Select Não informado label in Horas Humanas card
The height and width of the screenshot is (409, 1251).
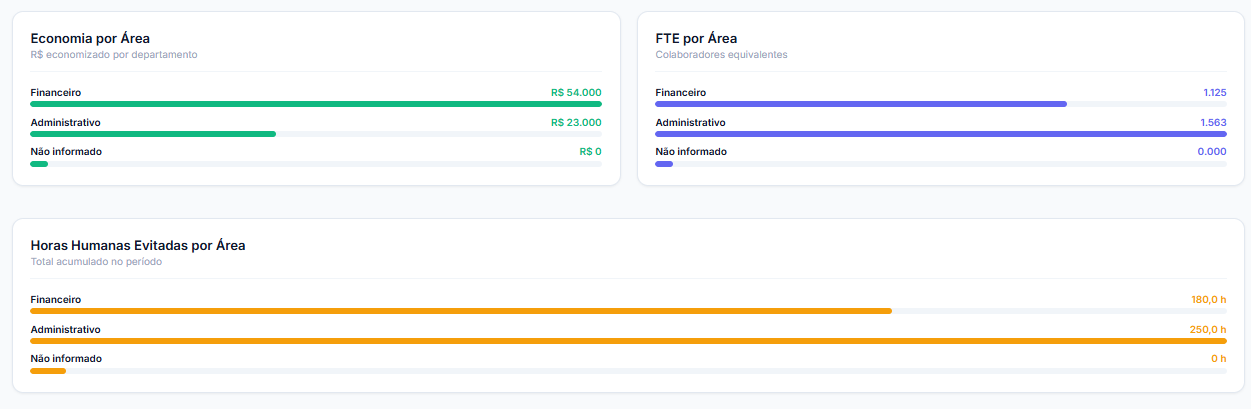(x=66, y=358)
